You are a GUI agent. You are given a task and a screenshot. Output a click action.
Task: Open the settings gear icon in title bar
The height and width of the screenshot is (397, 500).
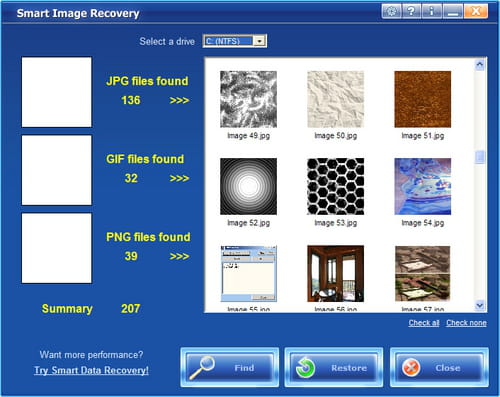tap(392, 12)
